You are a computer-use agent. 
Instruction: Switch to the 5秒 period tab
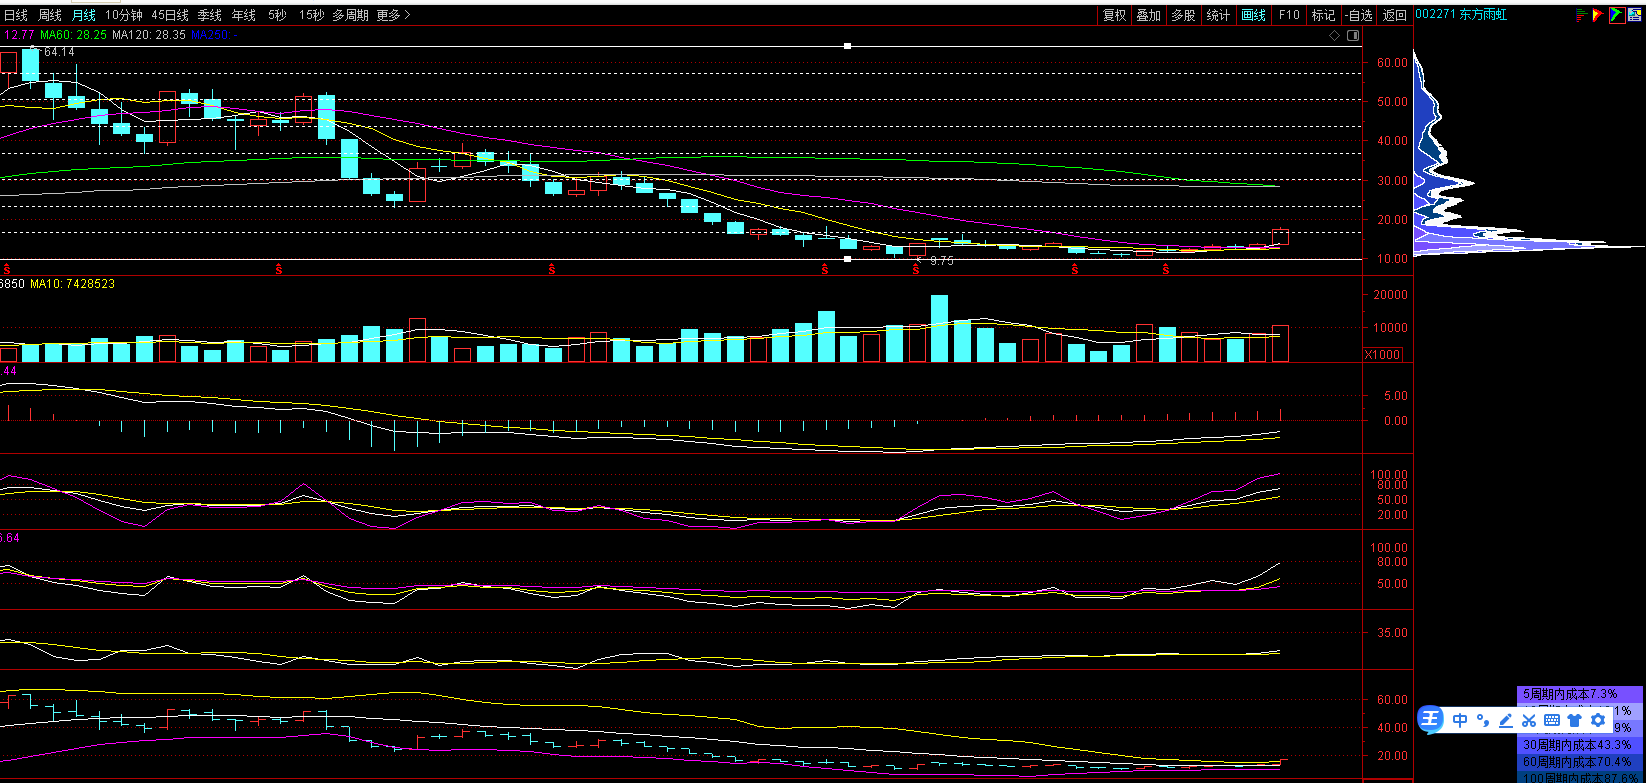tap(277, 15)
